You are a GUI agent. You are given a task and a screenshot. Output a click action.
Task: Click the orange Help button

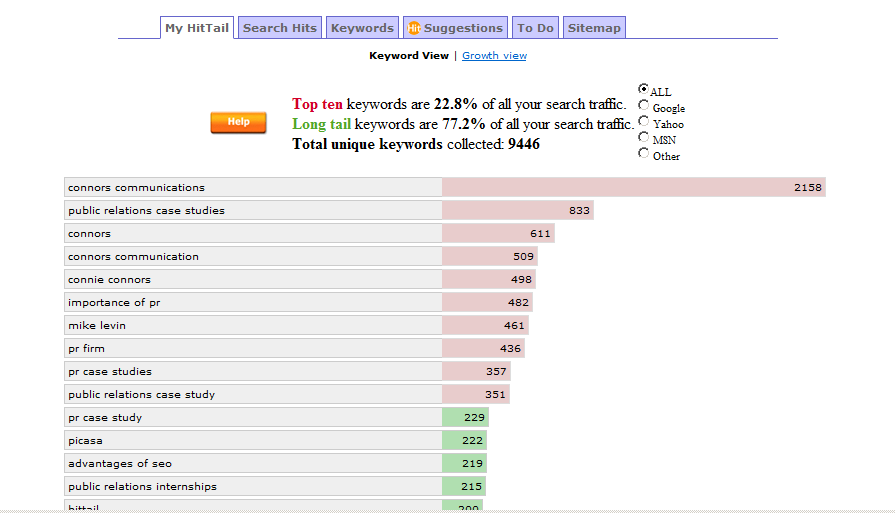[x=238, y=122]
